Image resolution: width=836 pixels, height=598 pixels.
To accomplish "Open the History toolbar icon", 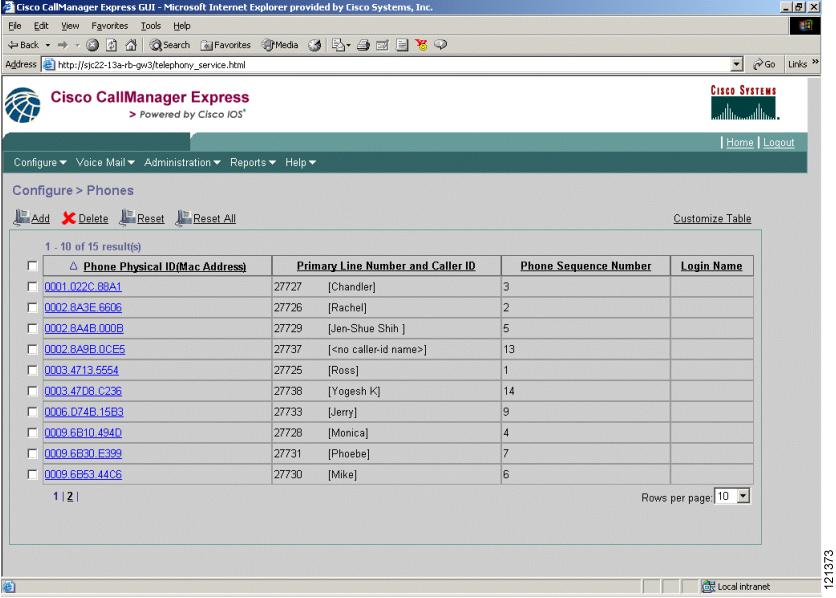I will (315, 45).
